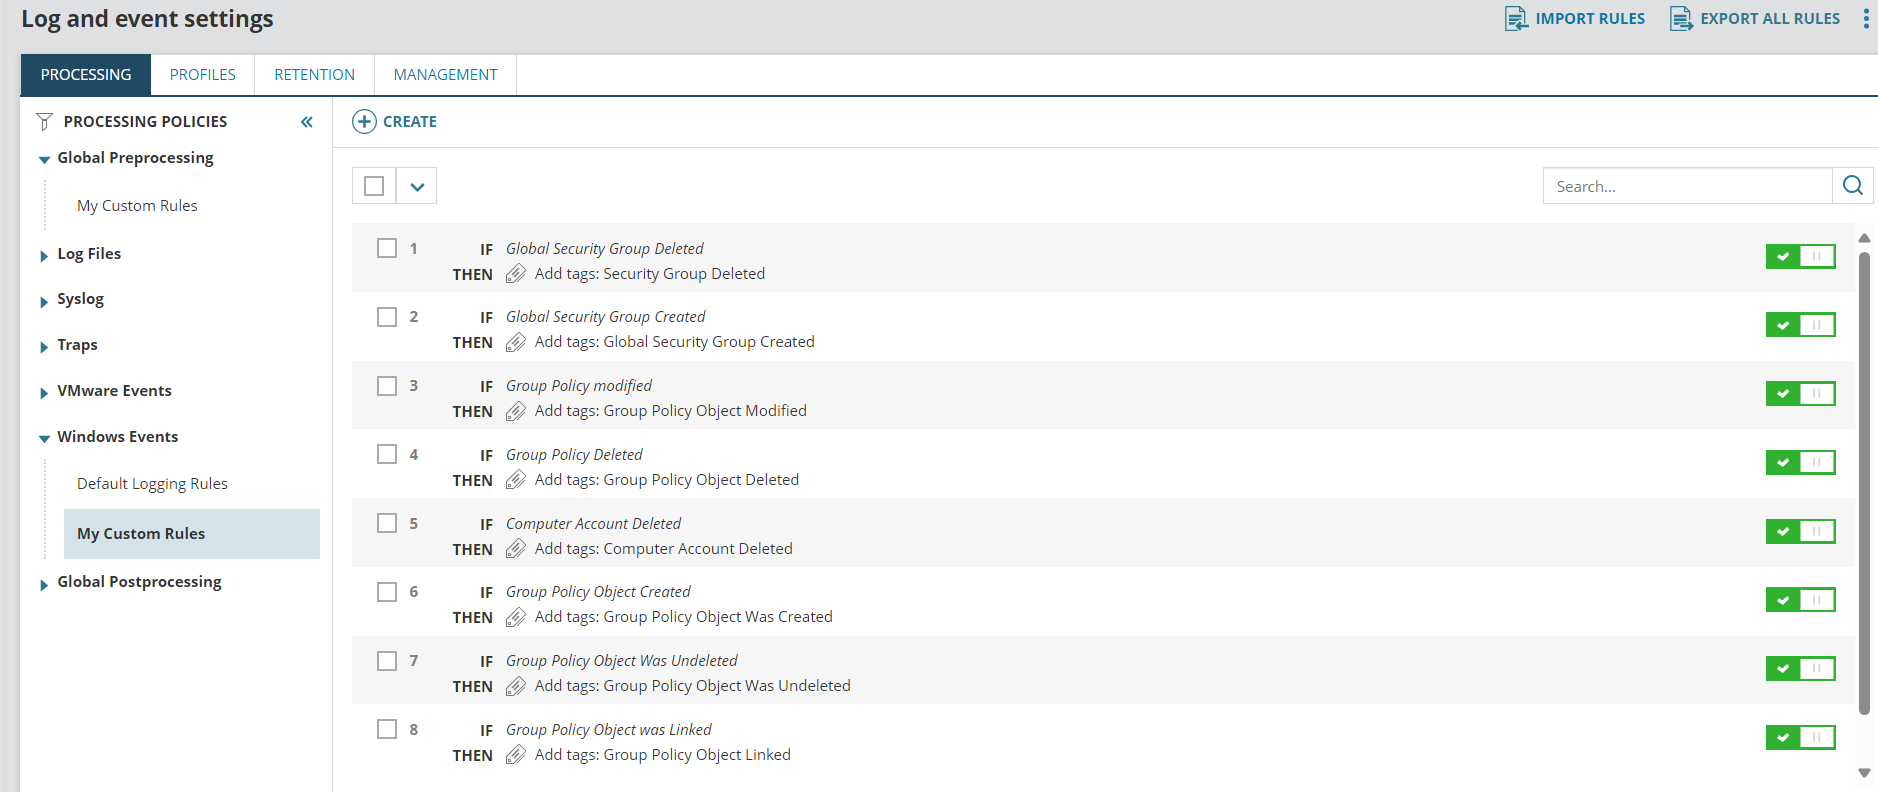
Task: Click the filter funnel icon beside Processing Policies
Action: [44, 122]
